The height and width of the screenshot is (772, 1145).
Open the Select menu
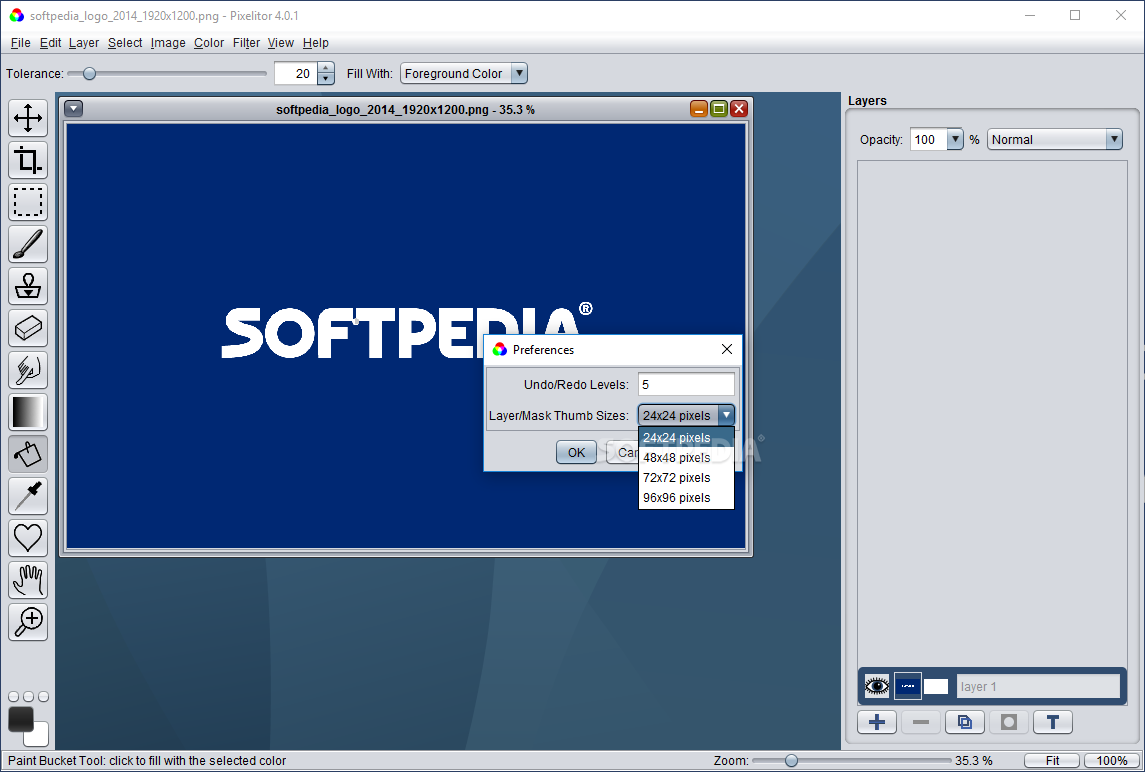[125, 42]
